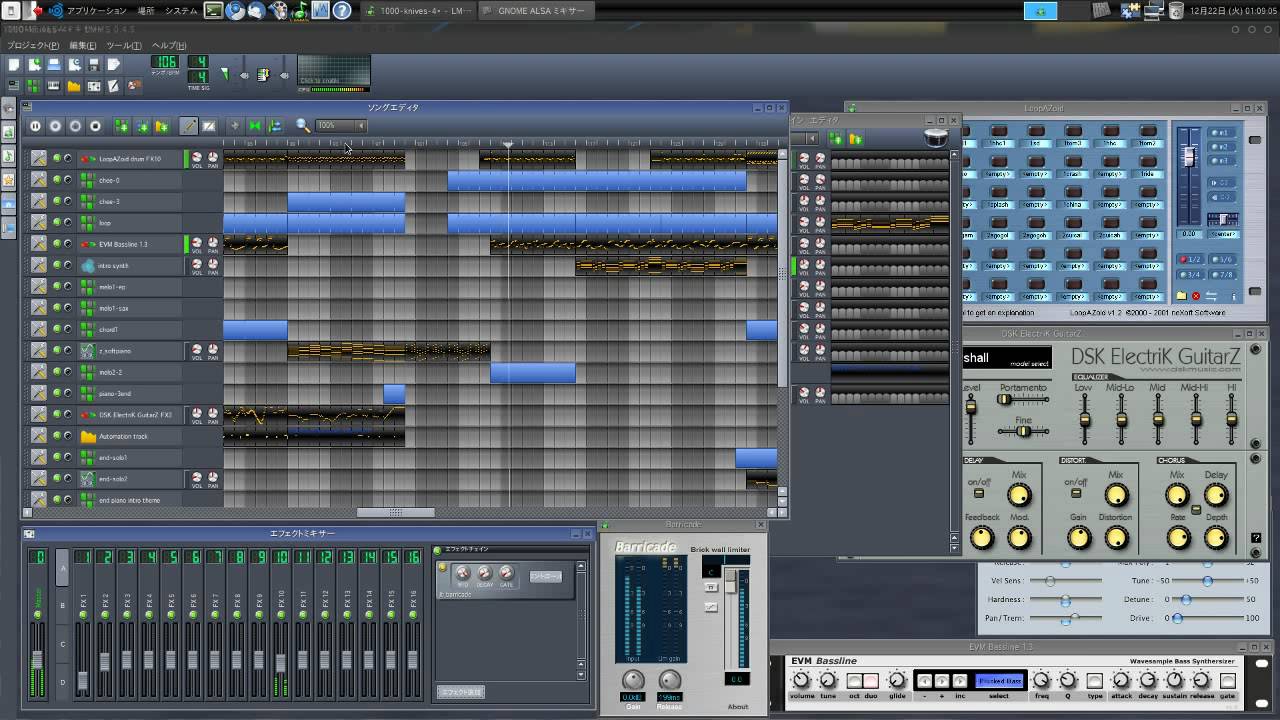Open the help icon in the GNOME panel

click(x=342, y=11)
